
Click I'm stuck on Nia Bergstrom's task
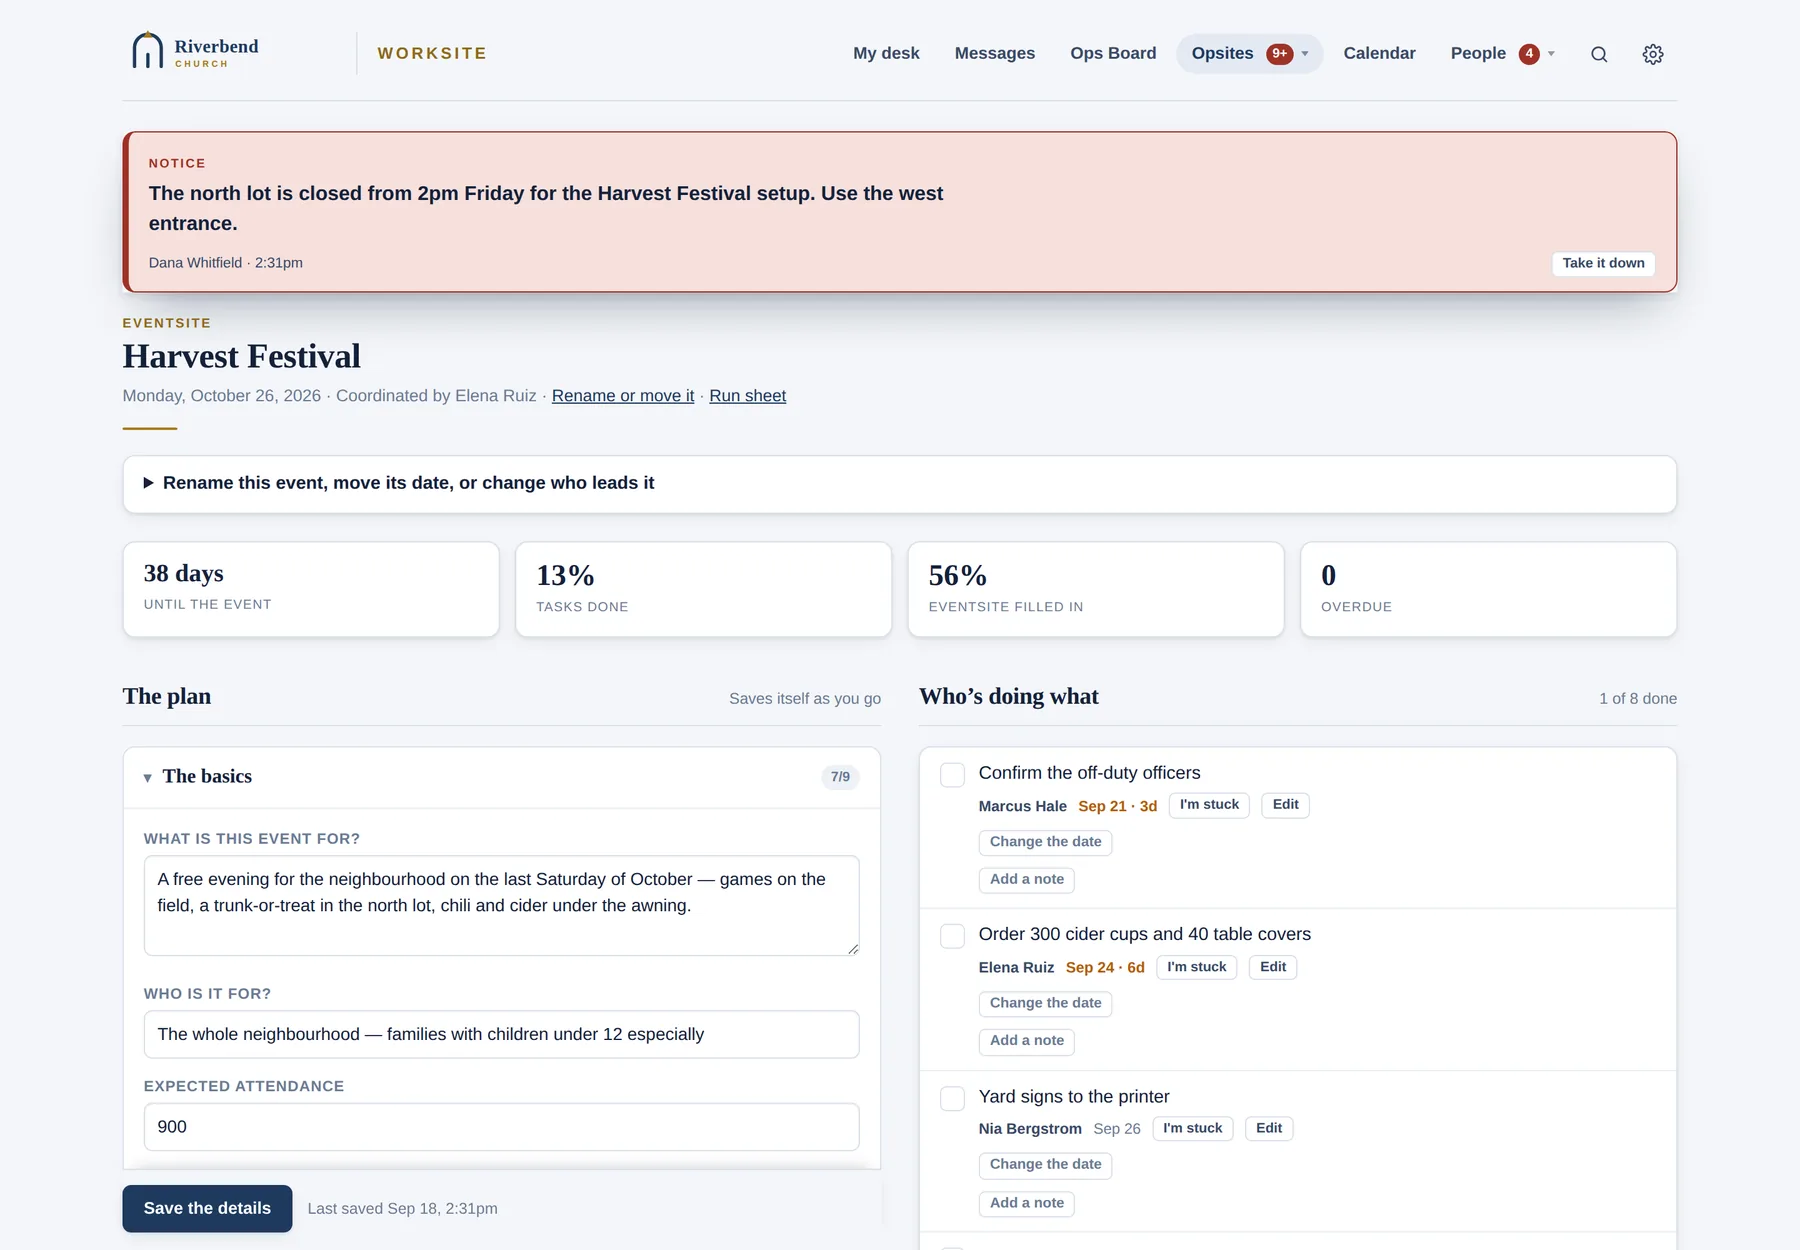1192,1129
